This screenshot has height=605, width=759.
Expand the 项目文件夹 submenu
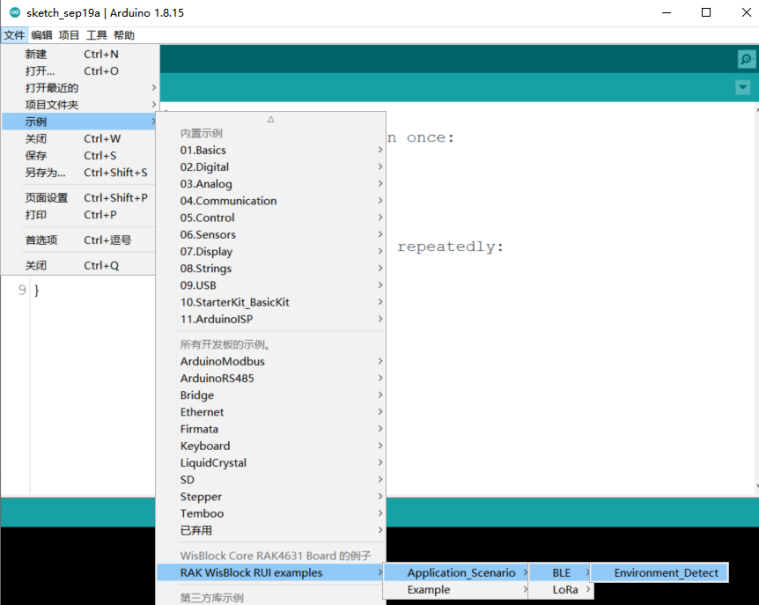tap(80, 105)
